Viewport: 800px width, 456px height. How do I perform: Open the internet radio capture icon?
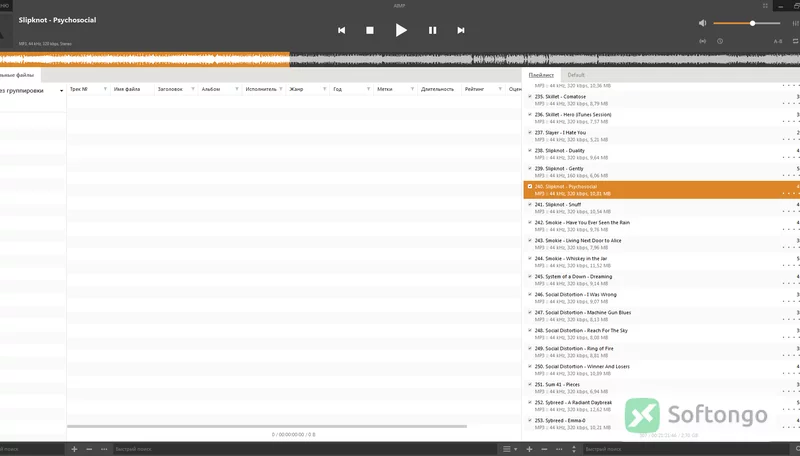click(703, 41)
